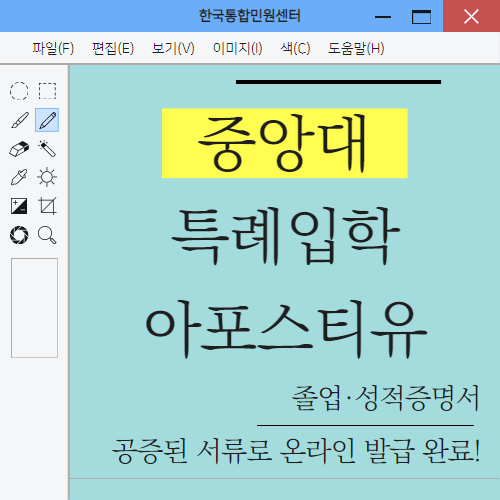Pick the paintbrush tool
This screenshot has width=500, height=500.
pyautogui.click(x=19, y=120)
